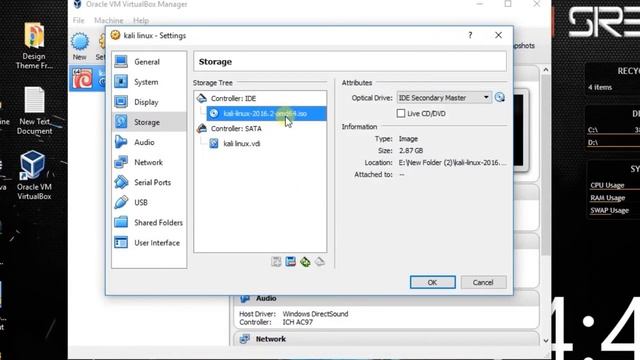Image resolution: width=640 pixels, height=360 pixels.
Task: Close the kali linux Settings dialog
Action: [x=498, y=36]
